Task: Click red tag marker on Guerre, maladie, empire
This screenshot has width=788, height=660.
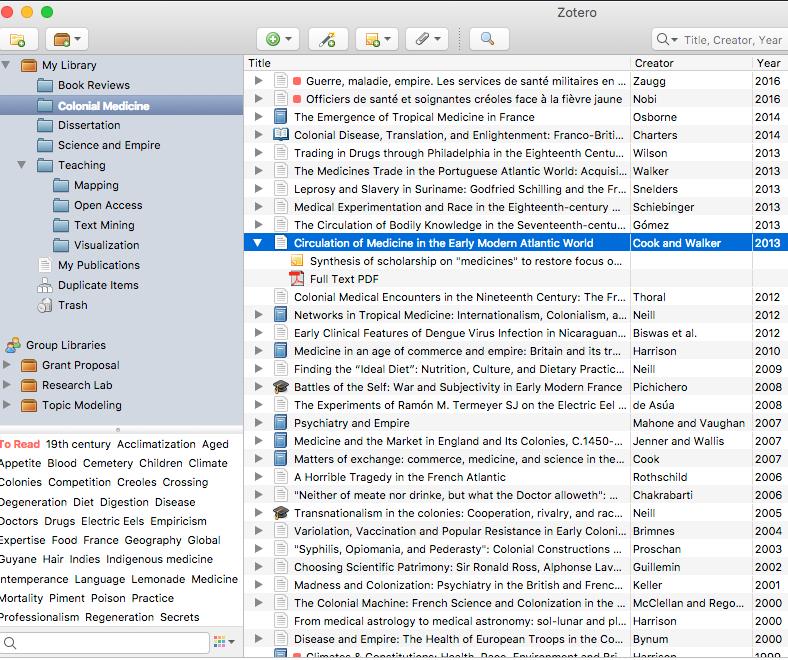Action: (297, 81)
